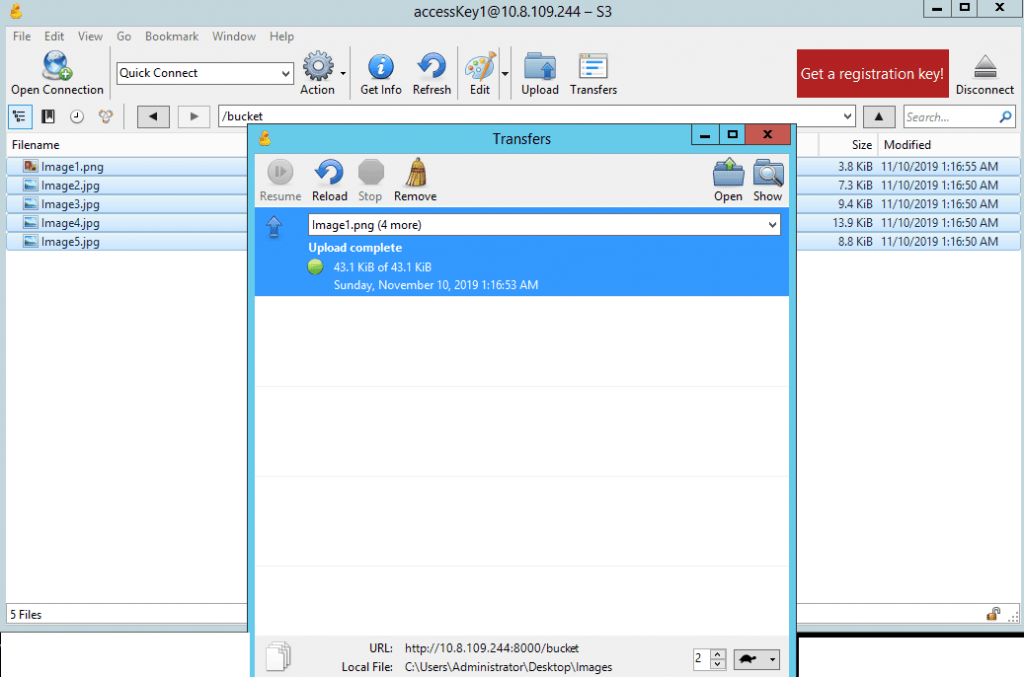The image size is (1024, 677).
Task: Navigate up to the parent folder
Action: [x=878, y=117]
